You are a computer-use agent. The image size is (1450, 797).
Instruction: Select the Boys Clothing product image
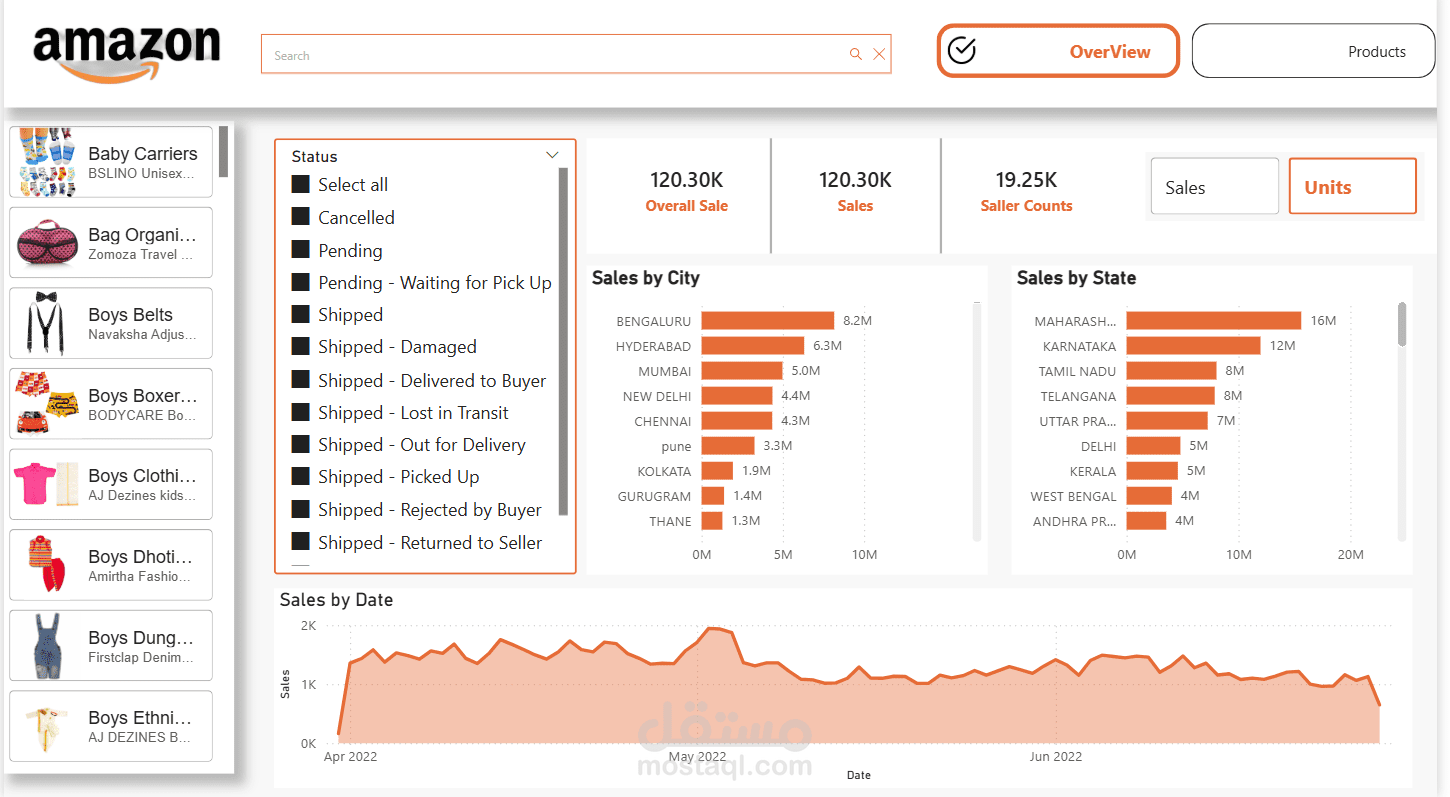pyautogui.click(x=47, y=484)
